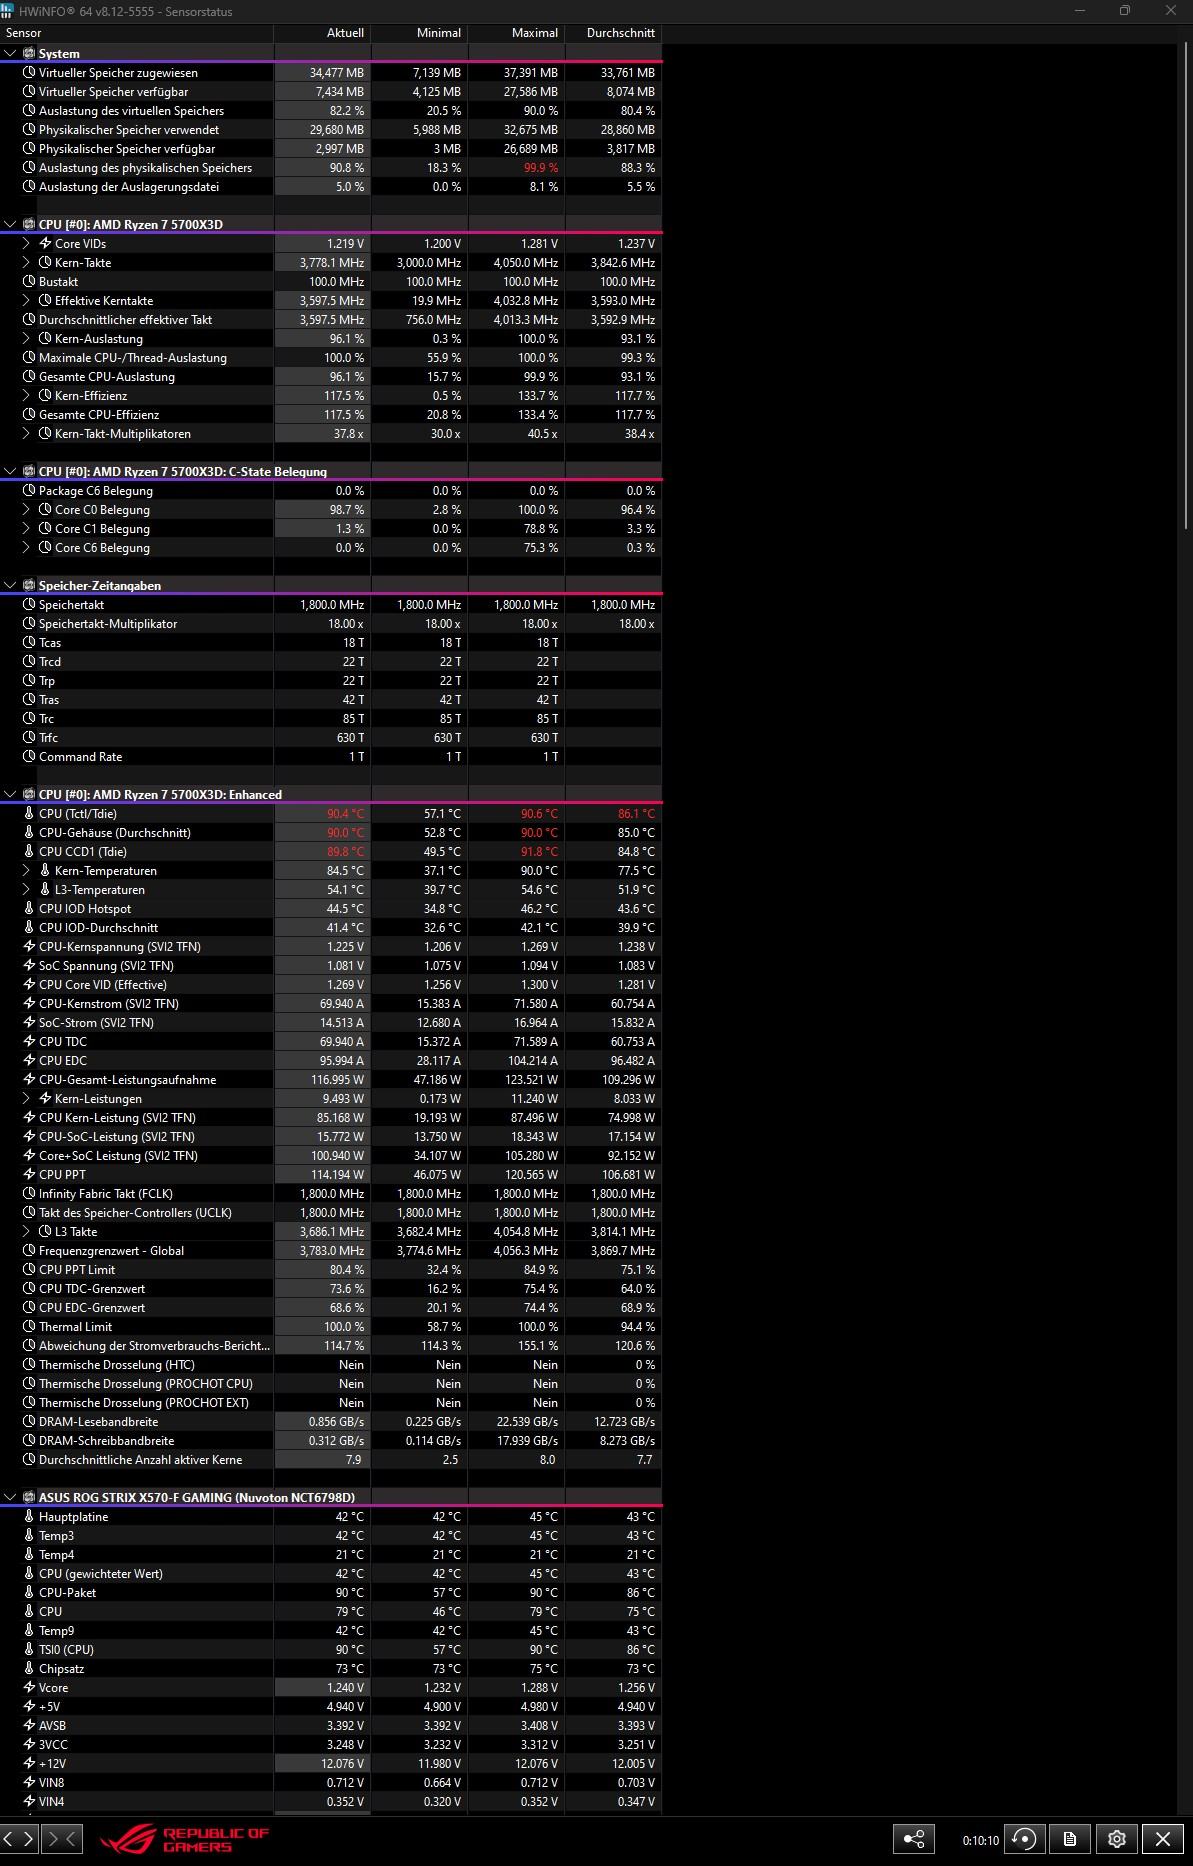This screenshot has height=1866, width=1193.
Task: Expand the L3 Takte row
Action: pyautogui.click(x=26, y=1231)
